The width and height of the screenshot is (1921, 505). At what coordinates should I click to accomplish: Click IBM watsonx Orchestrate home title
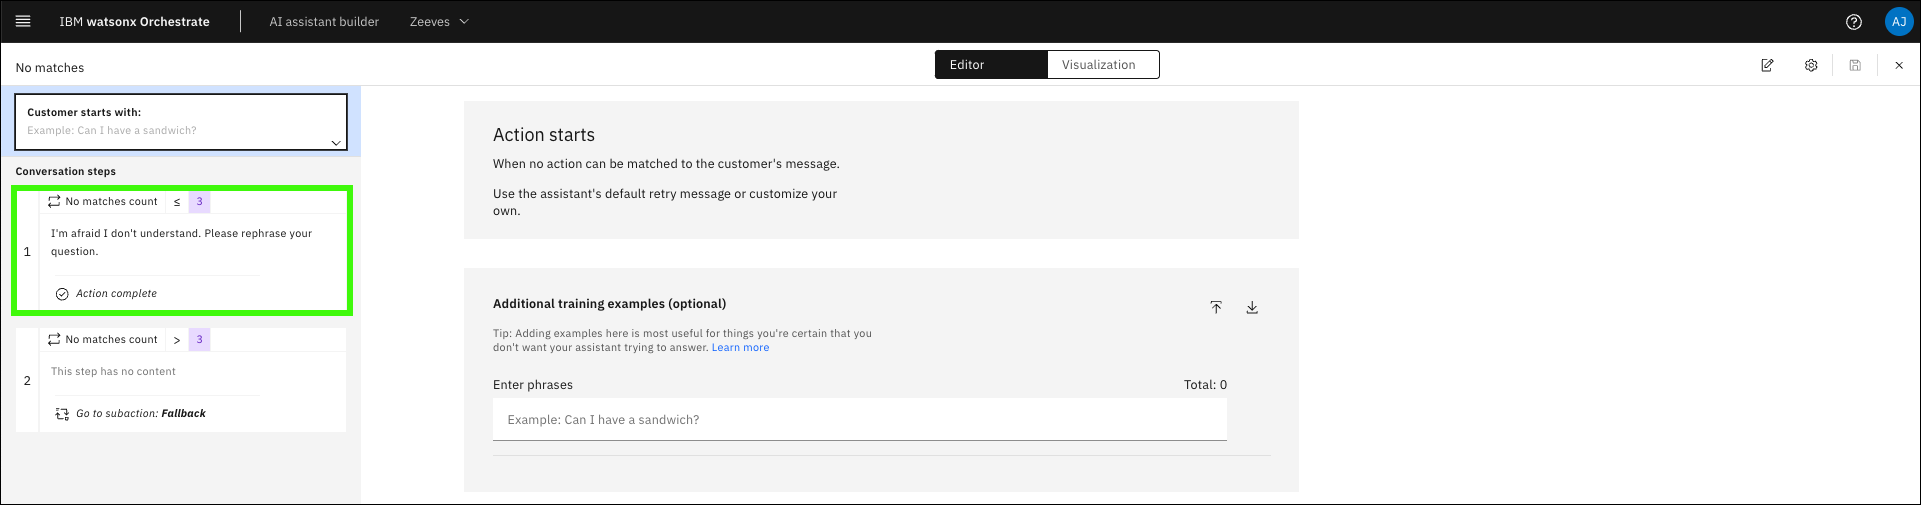pos(134,22)
